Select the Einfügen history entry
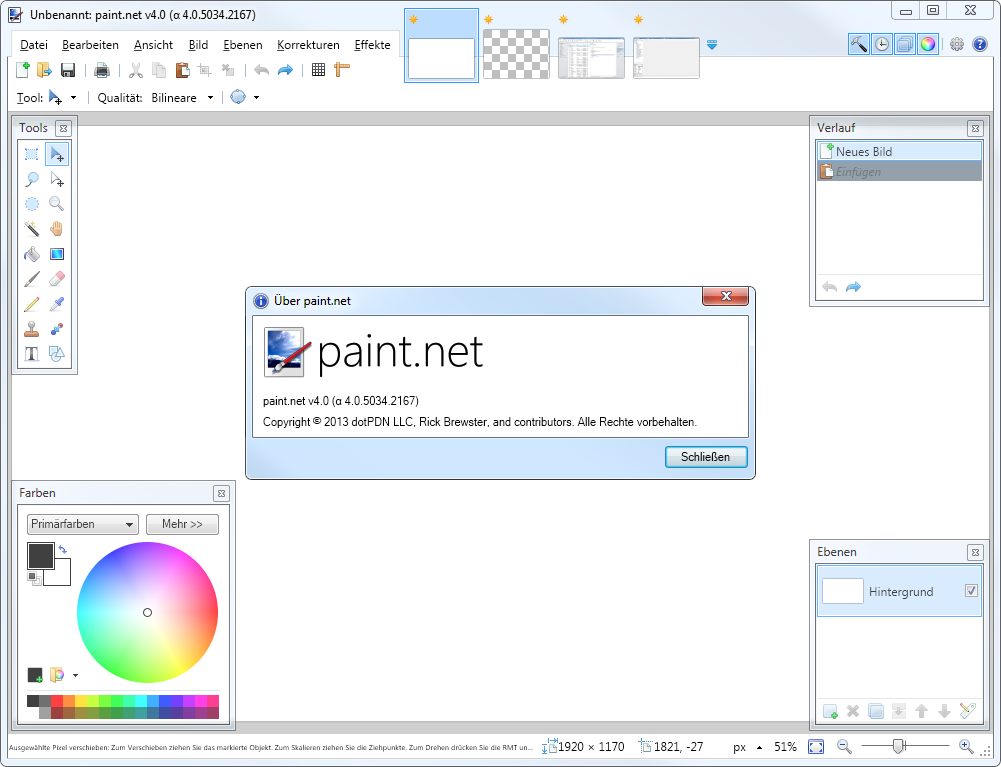Viewport: 1001px width, 767px height. pyautogui.click(x=899, y=171)
